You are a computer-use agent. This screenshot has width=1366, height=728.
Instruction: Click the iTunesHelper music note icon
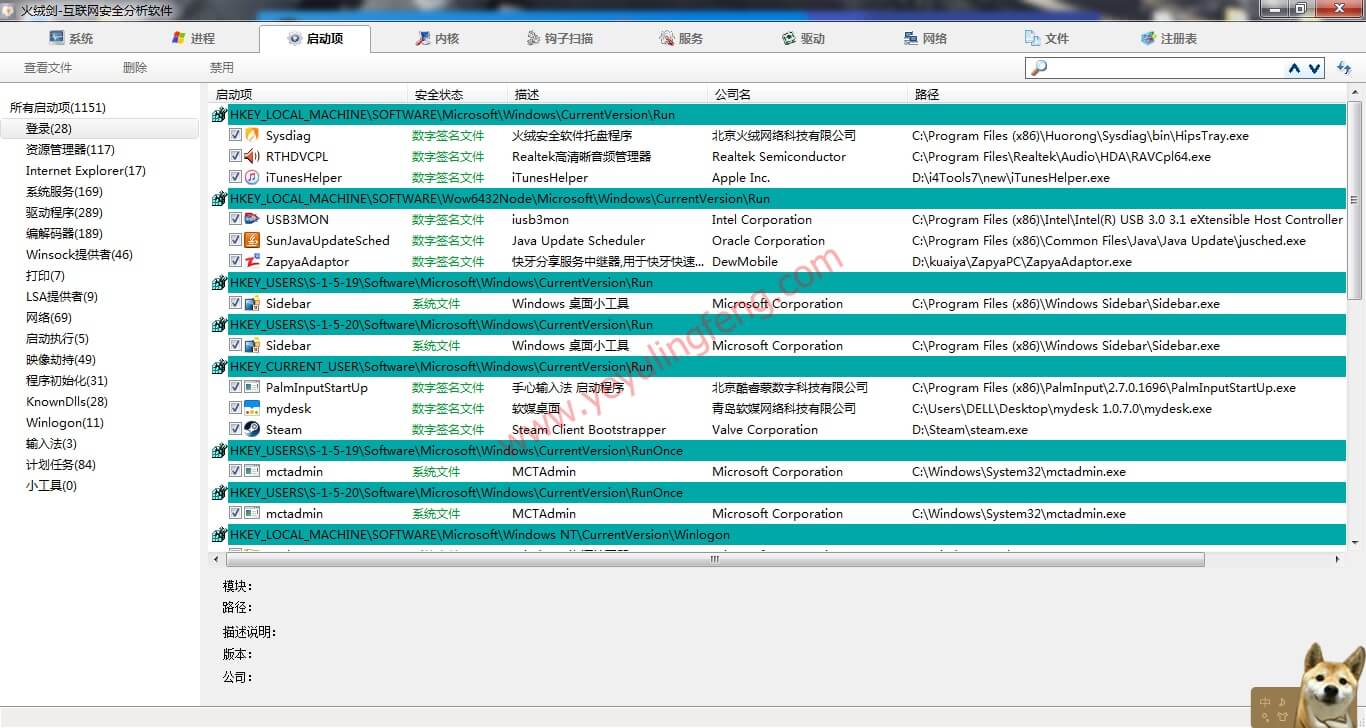pos(252,177)
